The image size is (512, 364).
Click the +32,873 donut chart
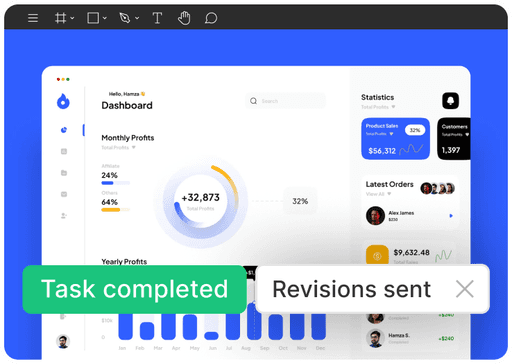201,201
